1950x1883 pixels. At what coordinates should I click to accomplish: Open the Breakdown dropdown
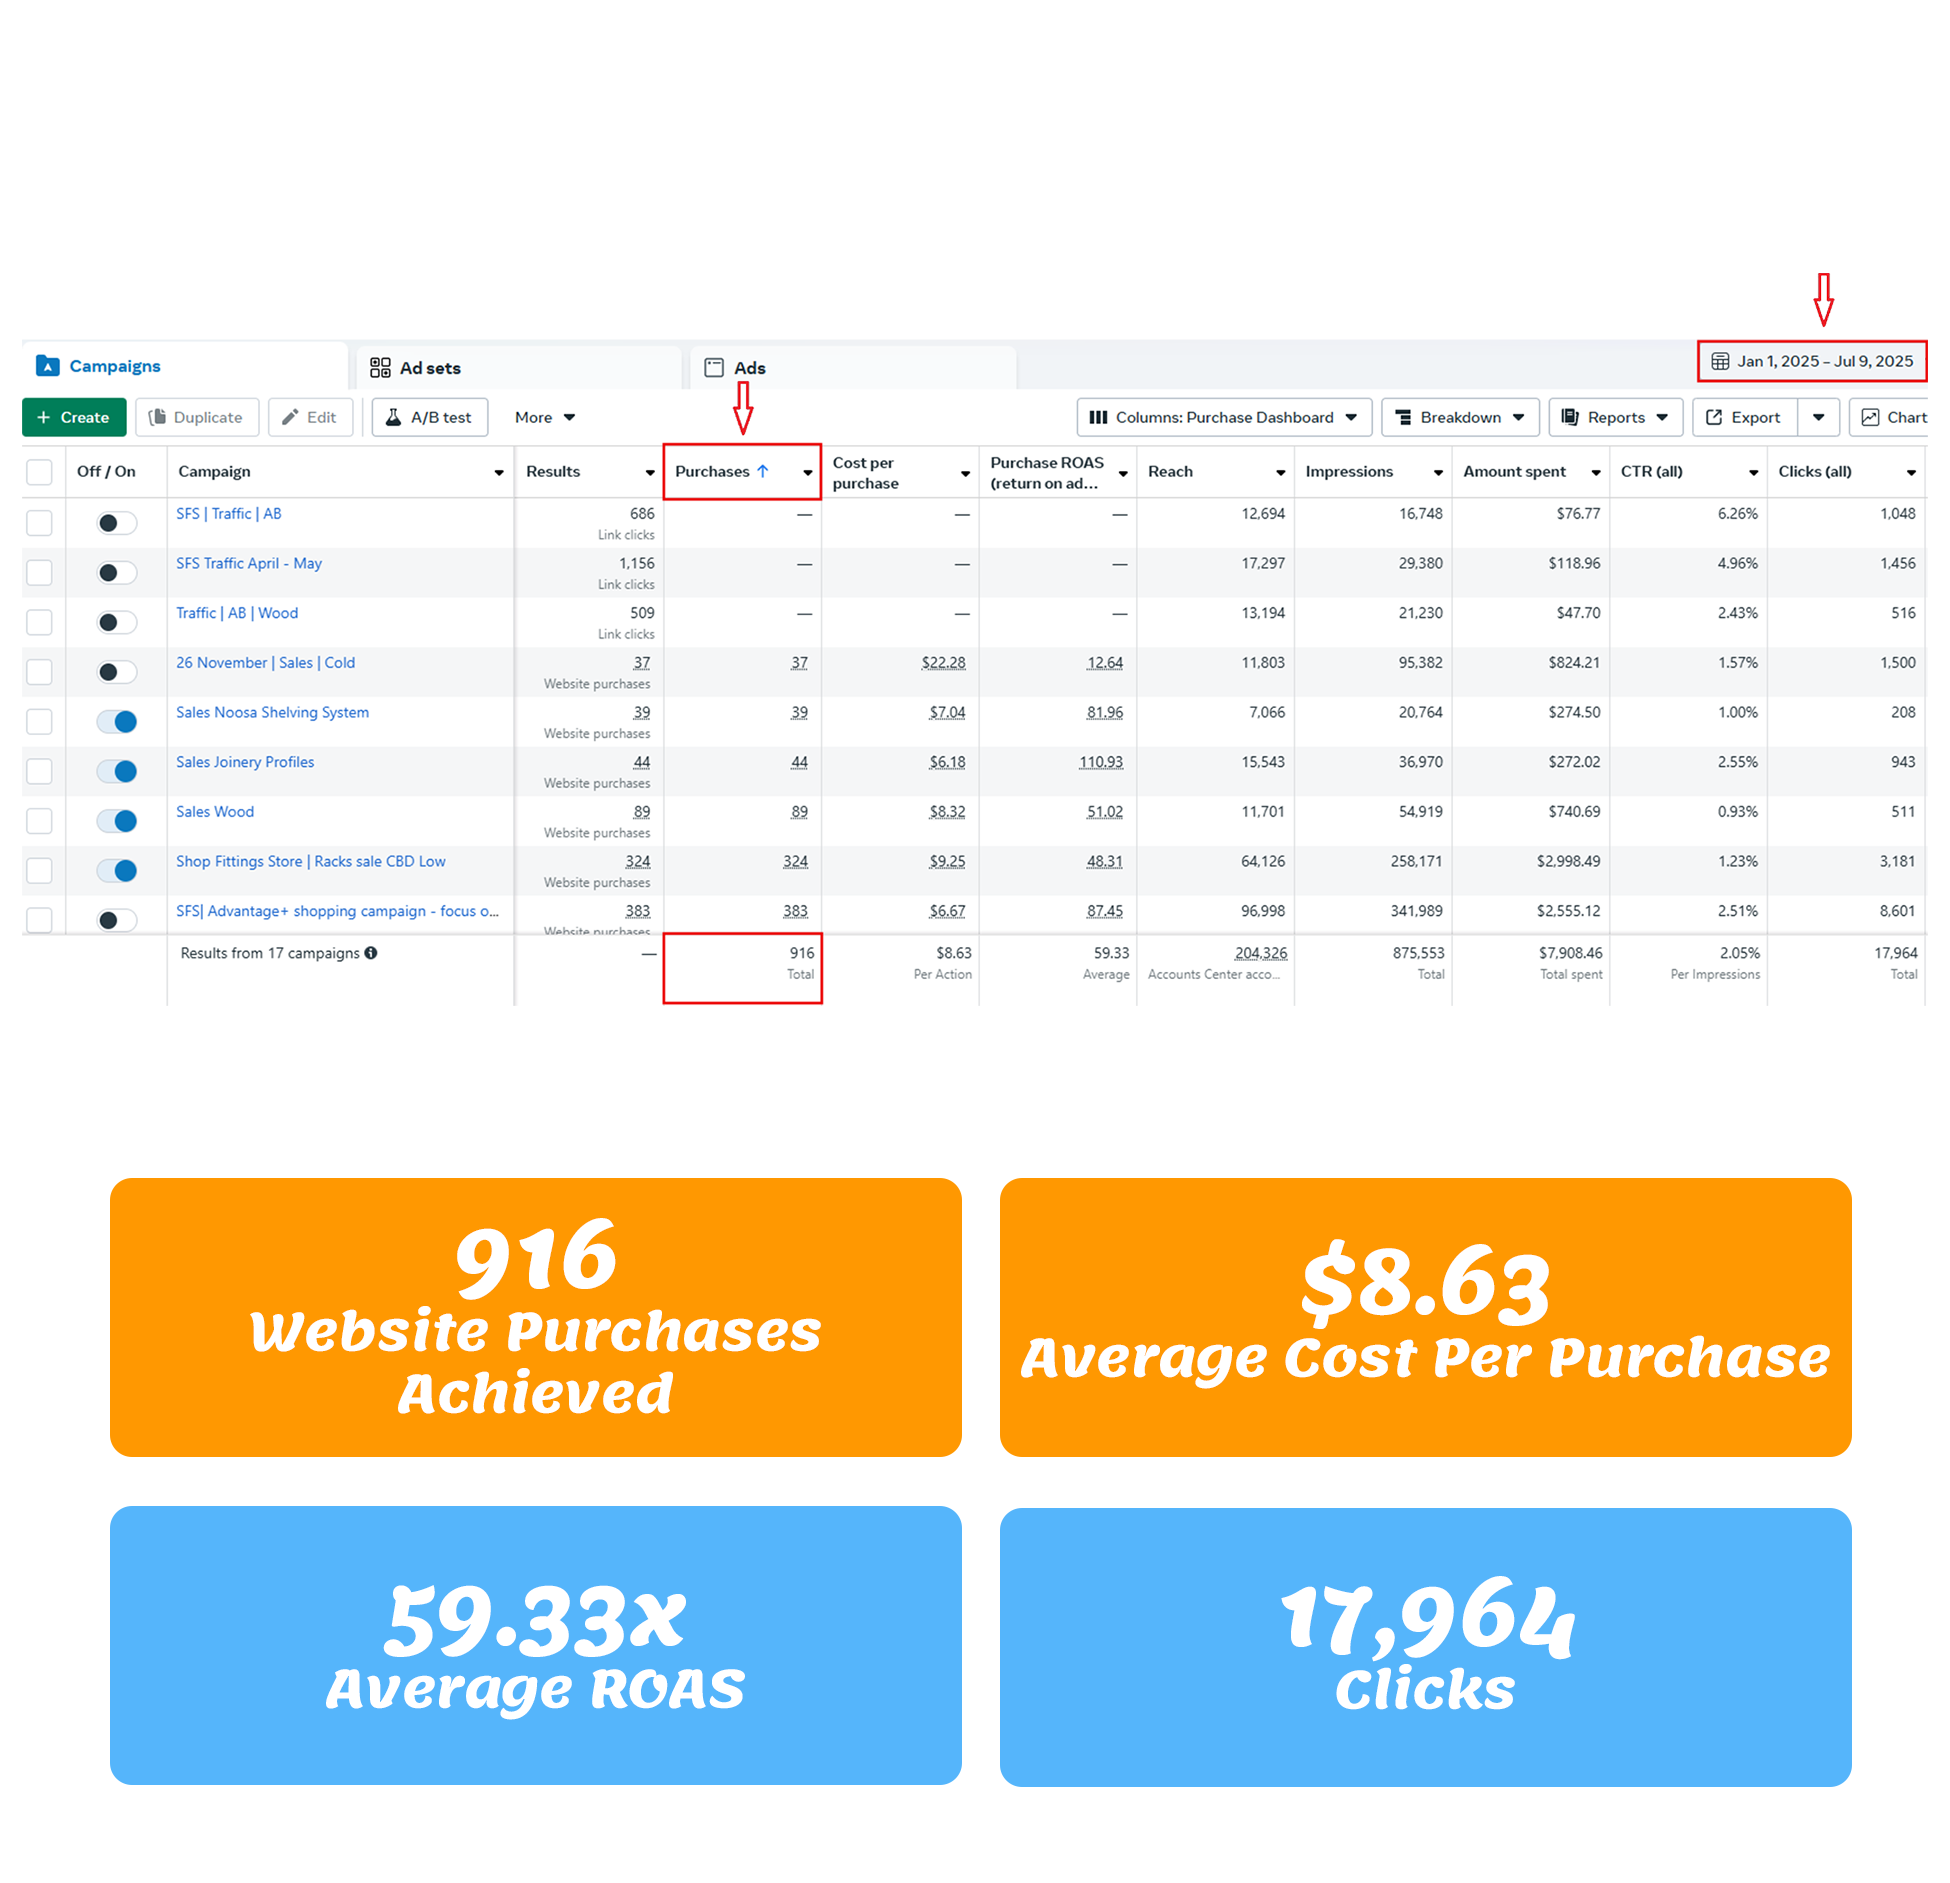[1459, 417]
